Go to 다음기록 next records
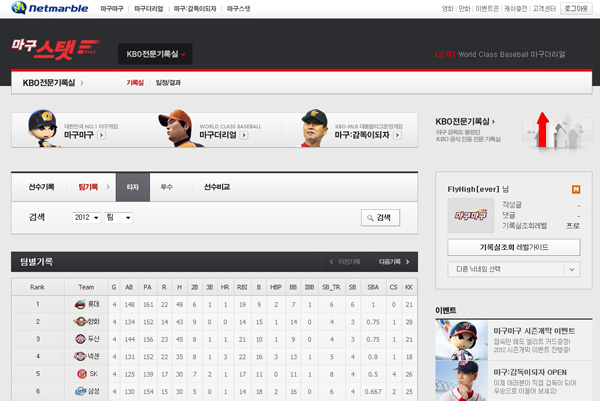The width and height of the screenshot is (600, 401). pyautogui.click(x=391, y=262)
